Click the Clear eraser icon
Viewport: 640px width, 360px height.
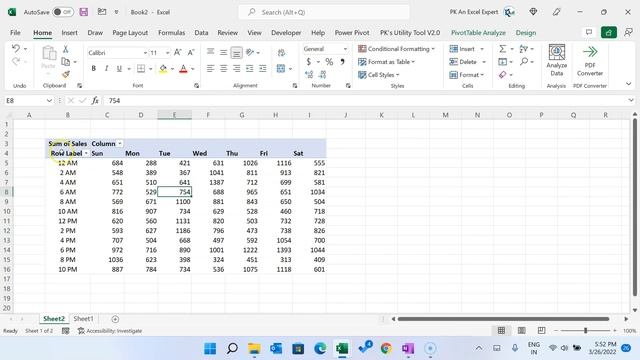pos(502,75)
